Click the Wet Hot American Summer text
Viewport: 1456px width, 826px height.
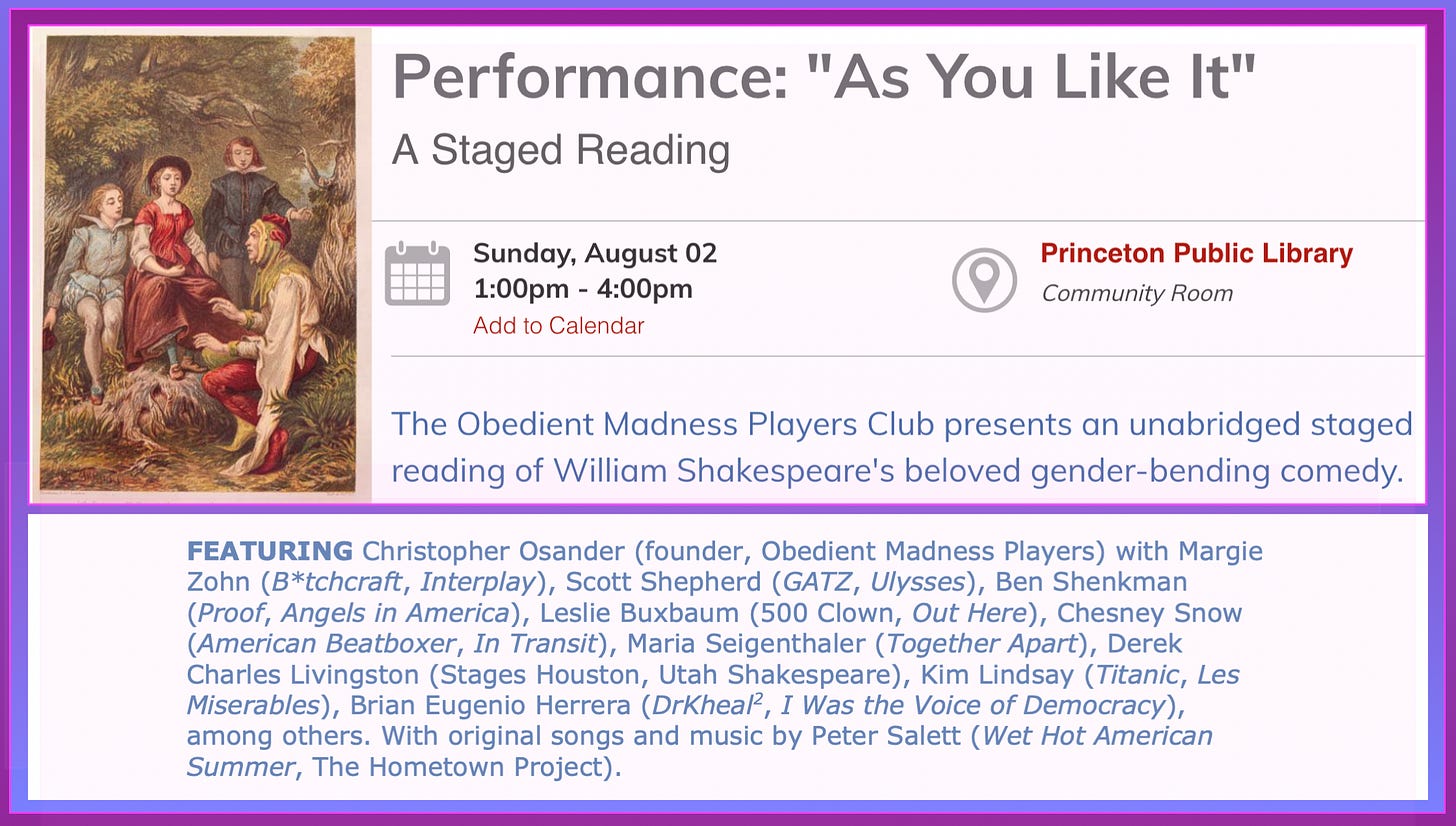(700, 751)
